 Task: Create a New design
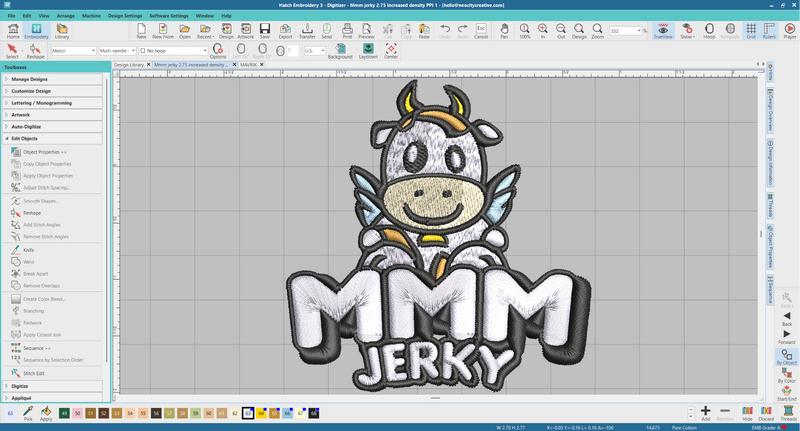[x=141, y=31]
